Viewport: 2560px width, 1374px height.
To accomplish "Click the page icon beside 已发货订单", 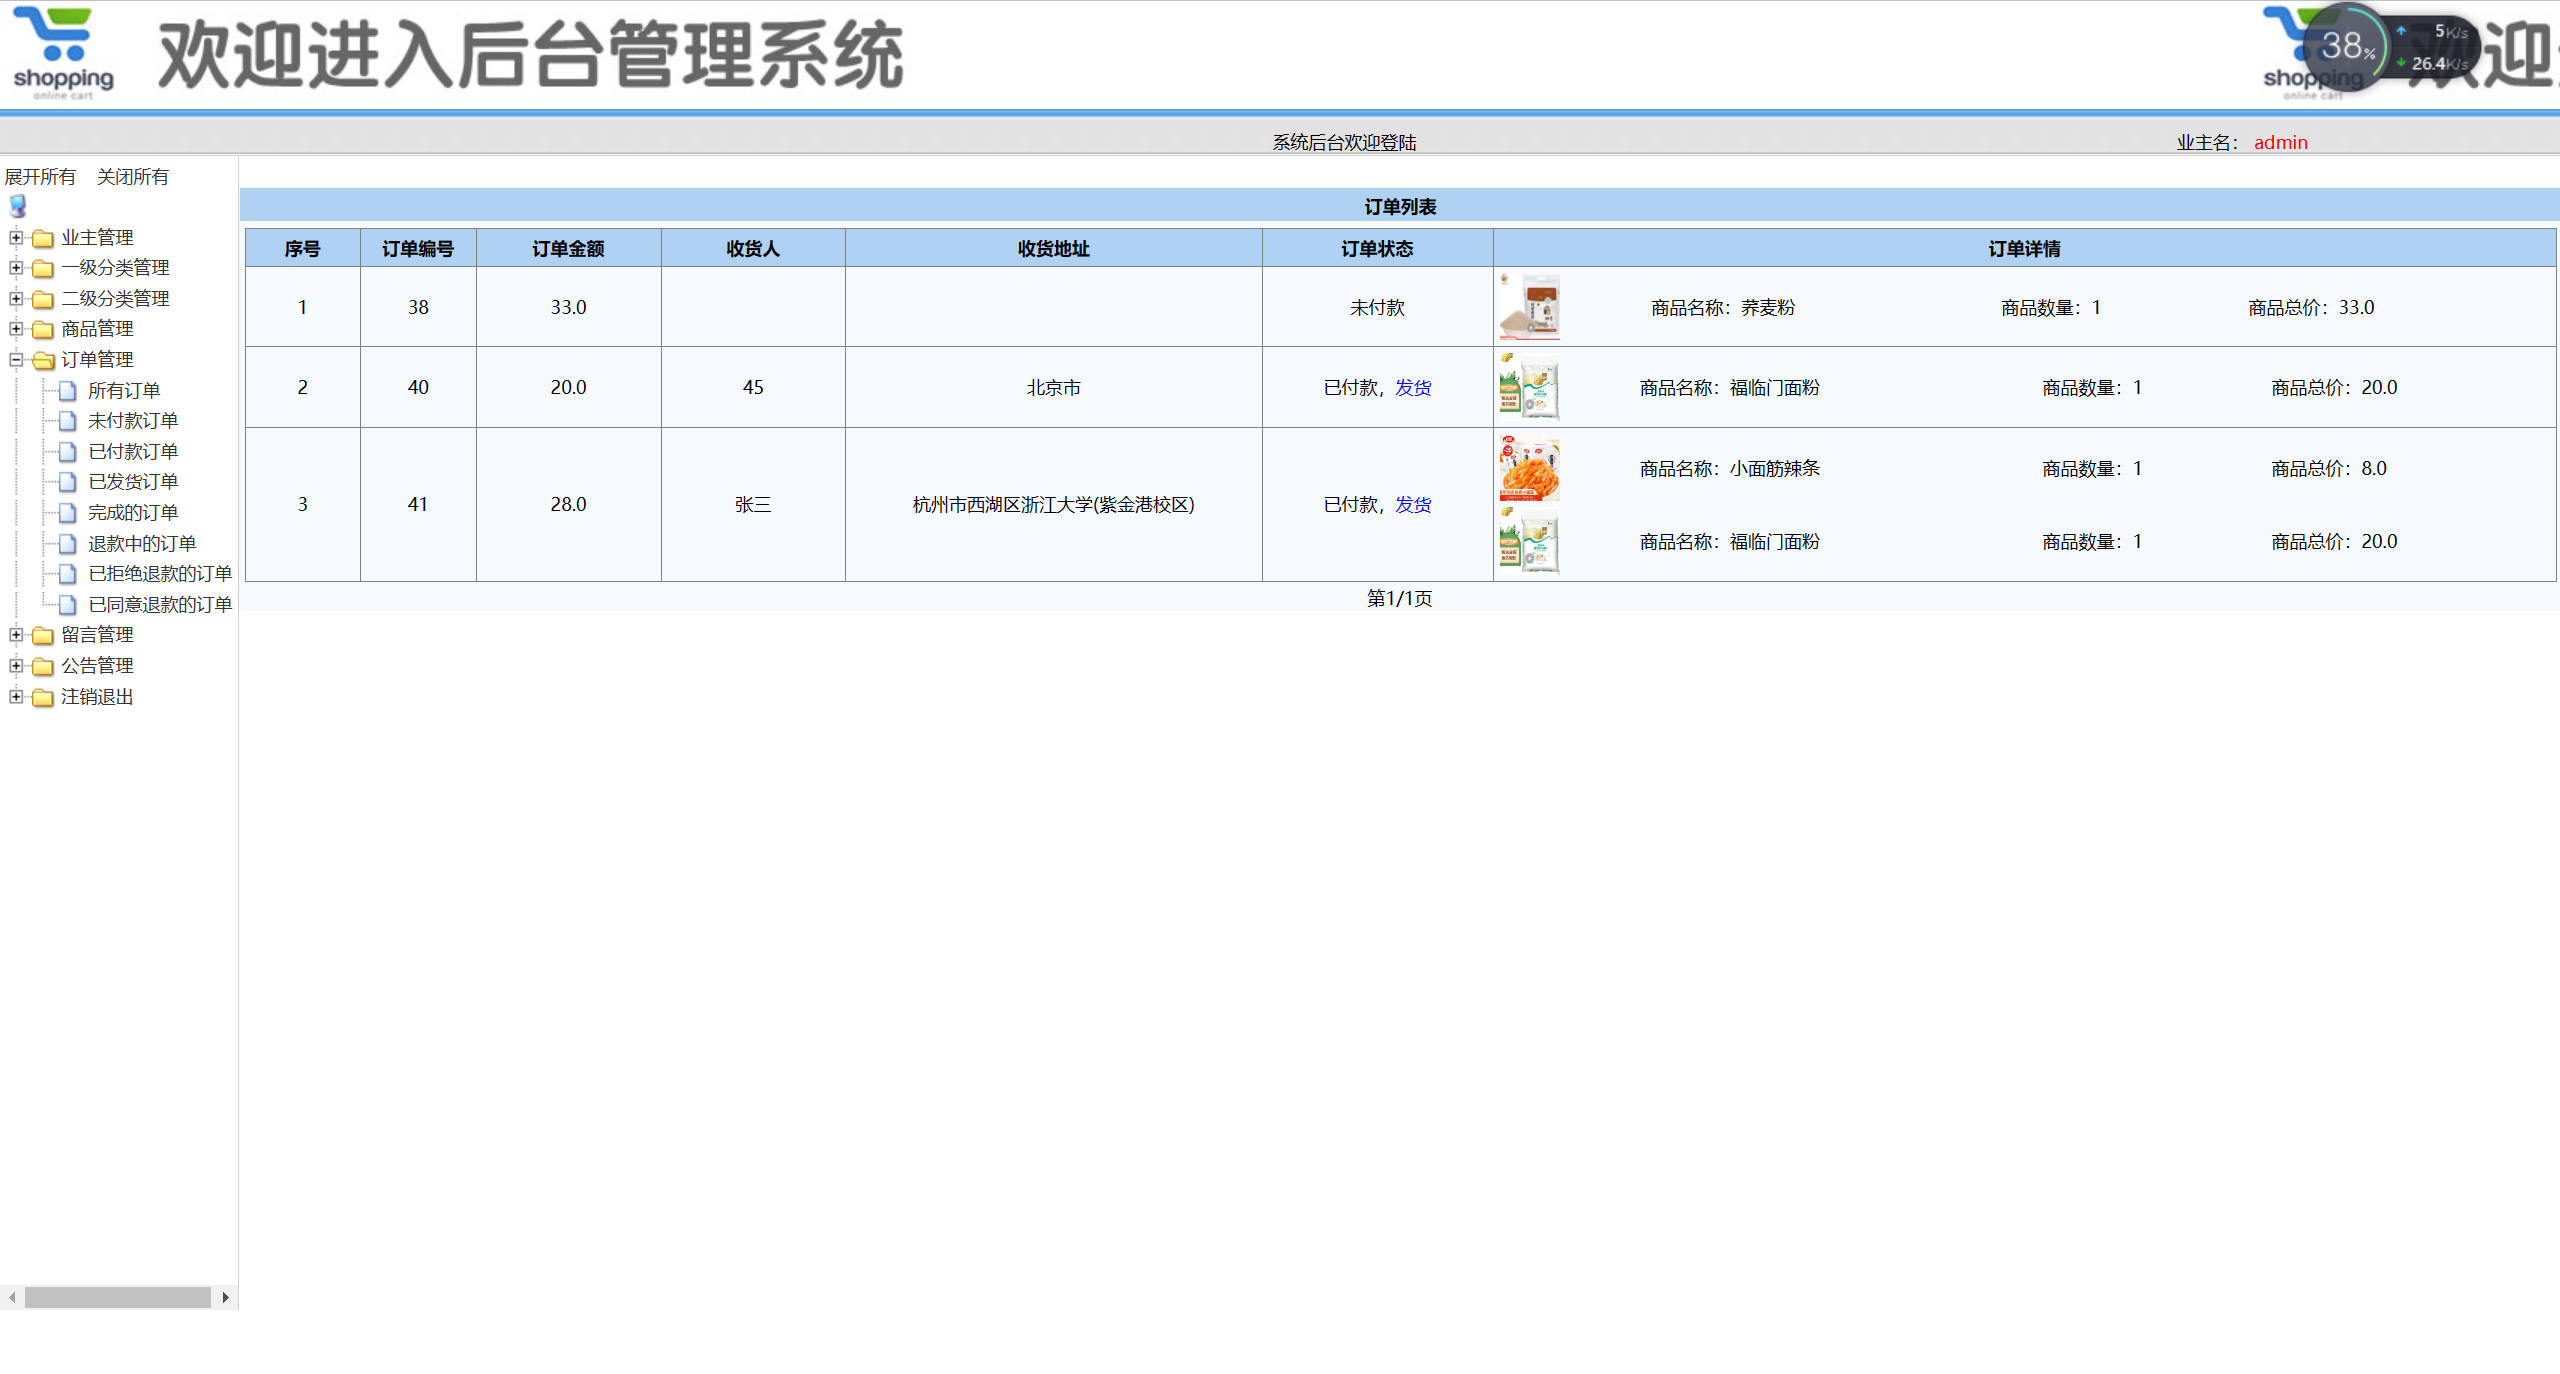I will click(x=68, y=482).
